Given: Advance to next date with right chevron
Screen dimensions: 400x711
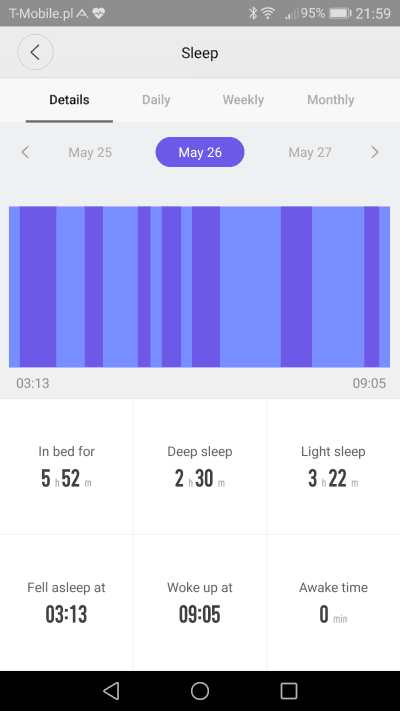Looking at the screenshot, I should click(x=375, y=152).
